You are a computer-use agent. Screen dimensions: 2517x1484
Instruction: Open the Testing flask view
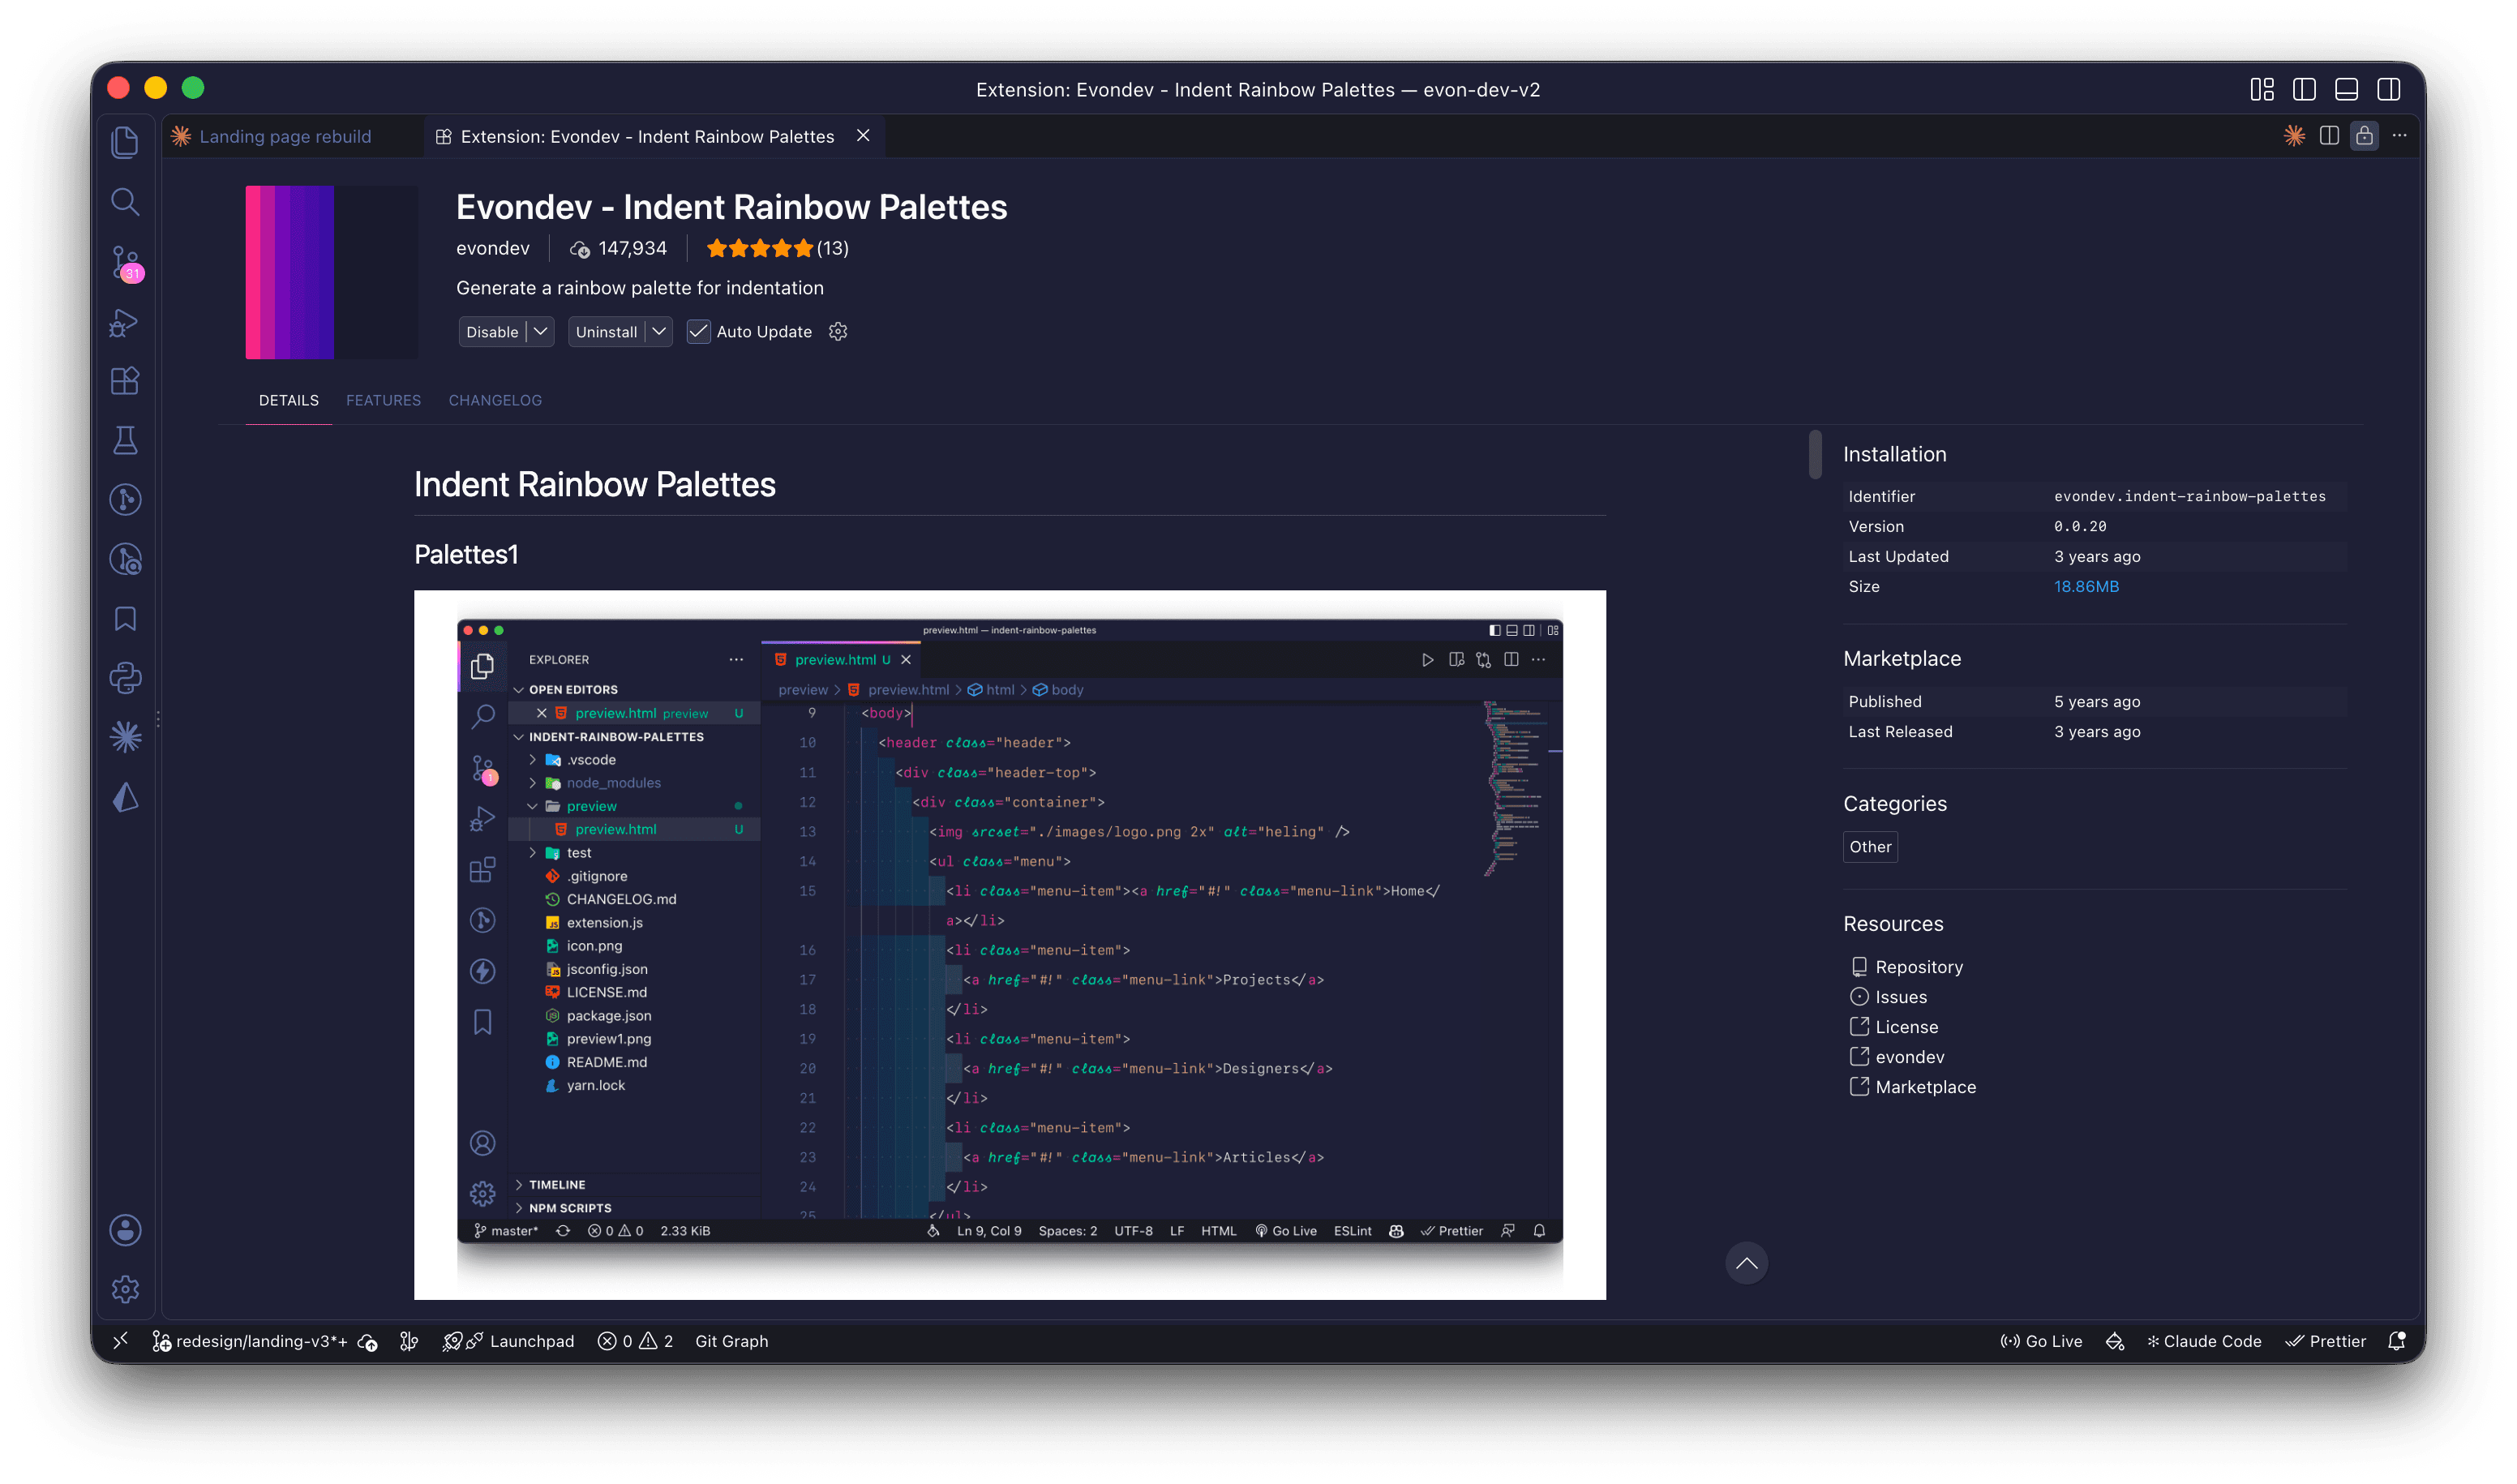pyautogui.click(x=125, y=440)
